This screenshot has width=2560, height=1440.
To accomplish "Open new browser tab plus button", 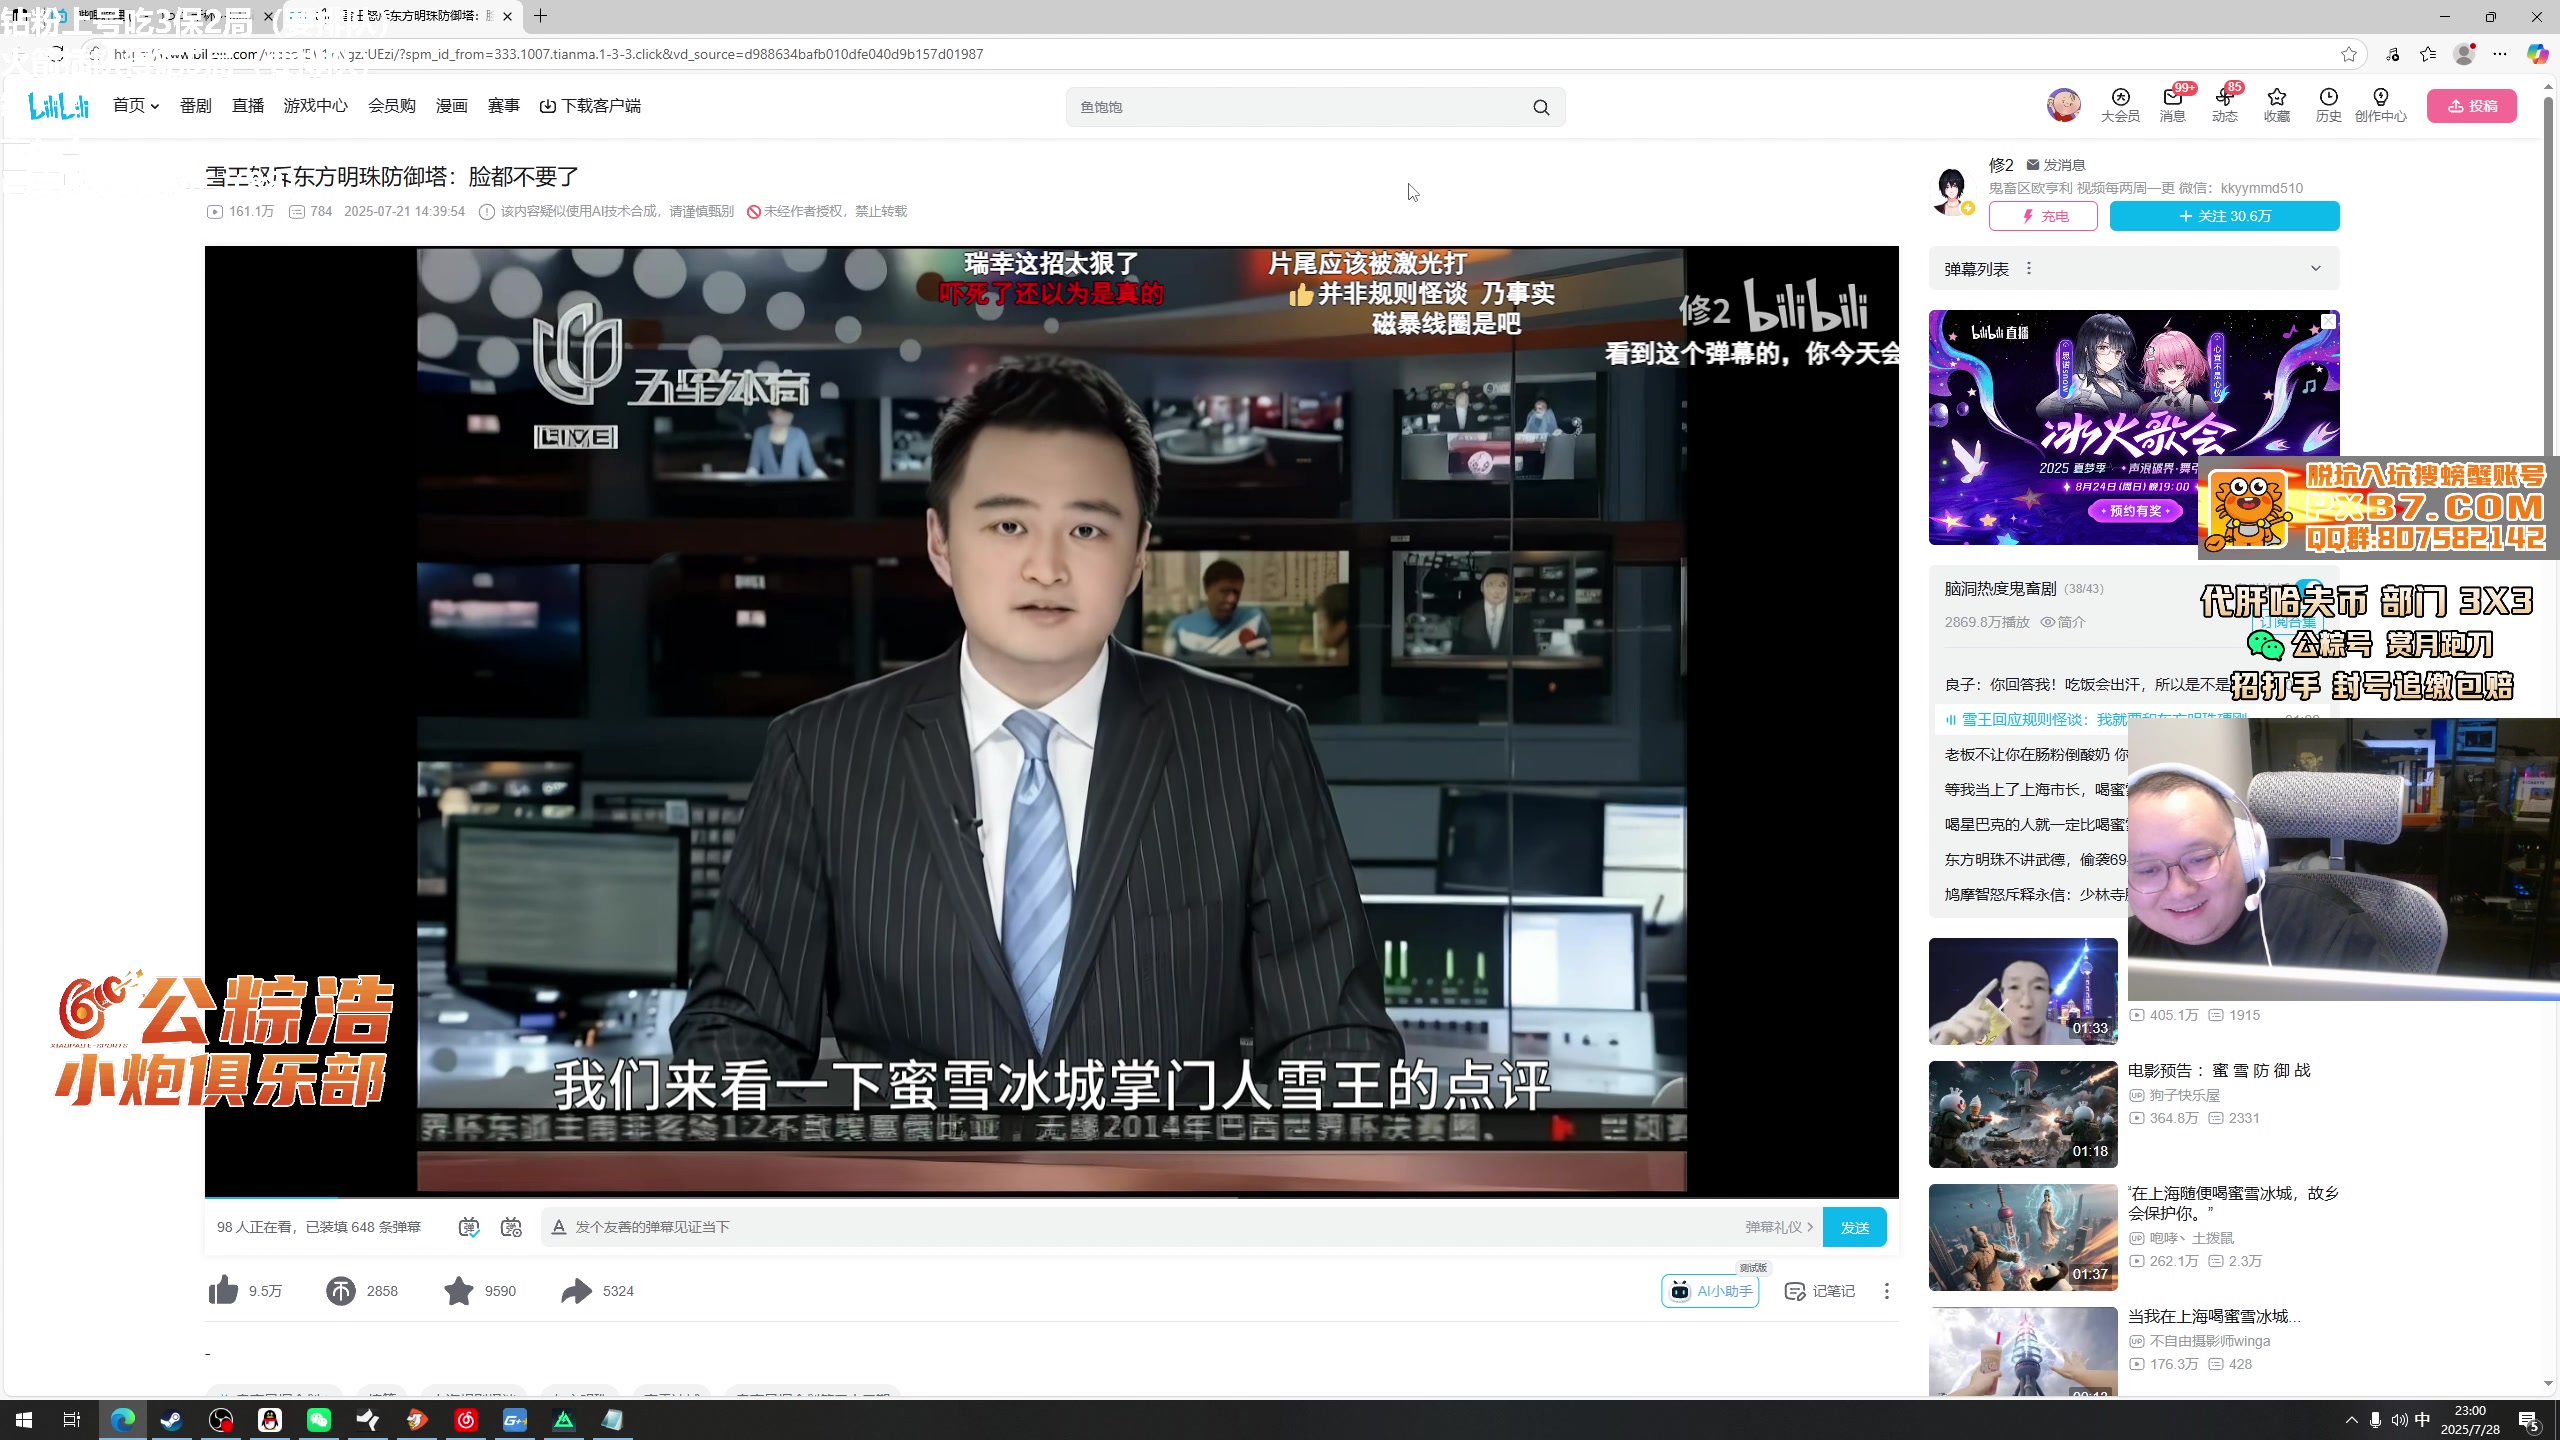I will coord(540,16).
